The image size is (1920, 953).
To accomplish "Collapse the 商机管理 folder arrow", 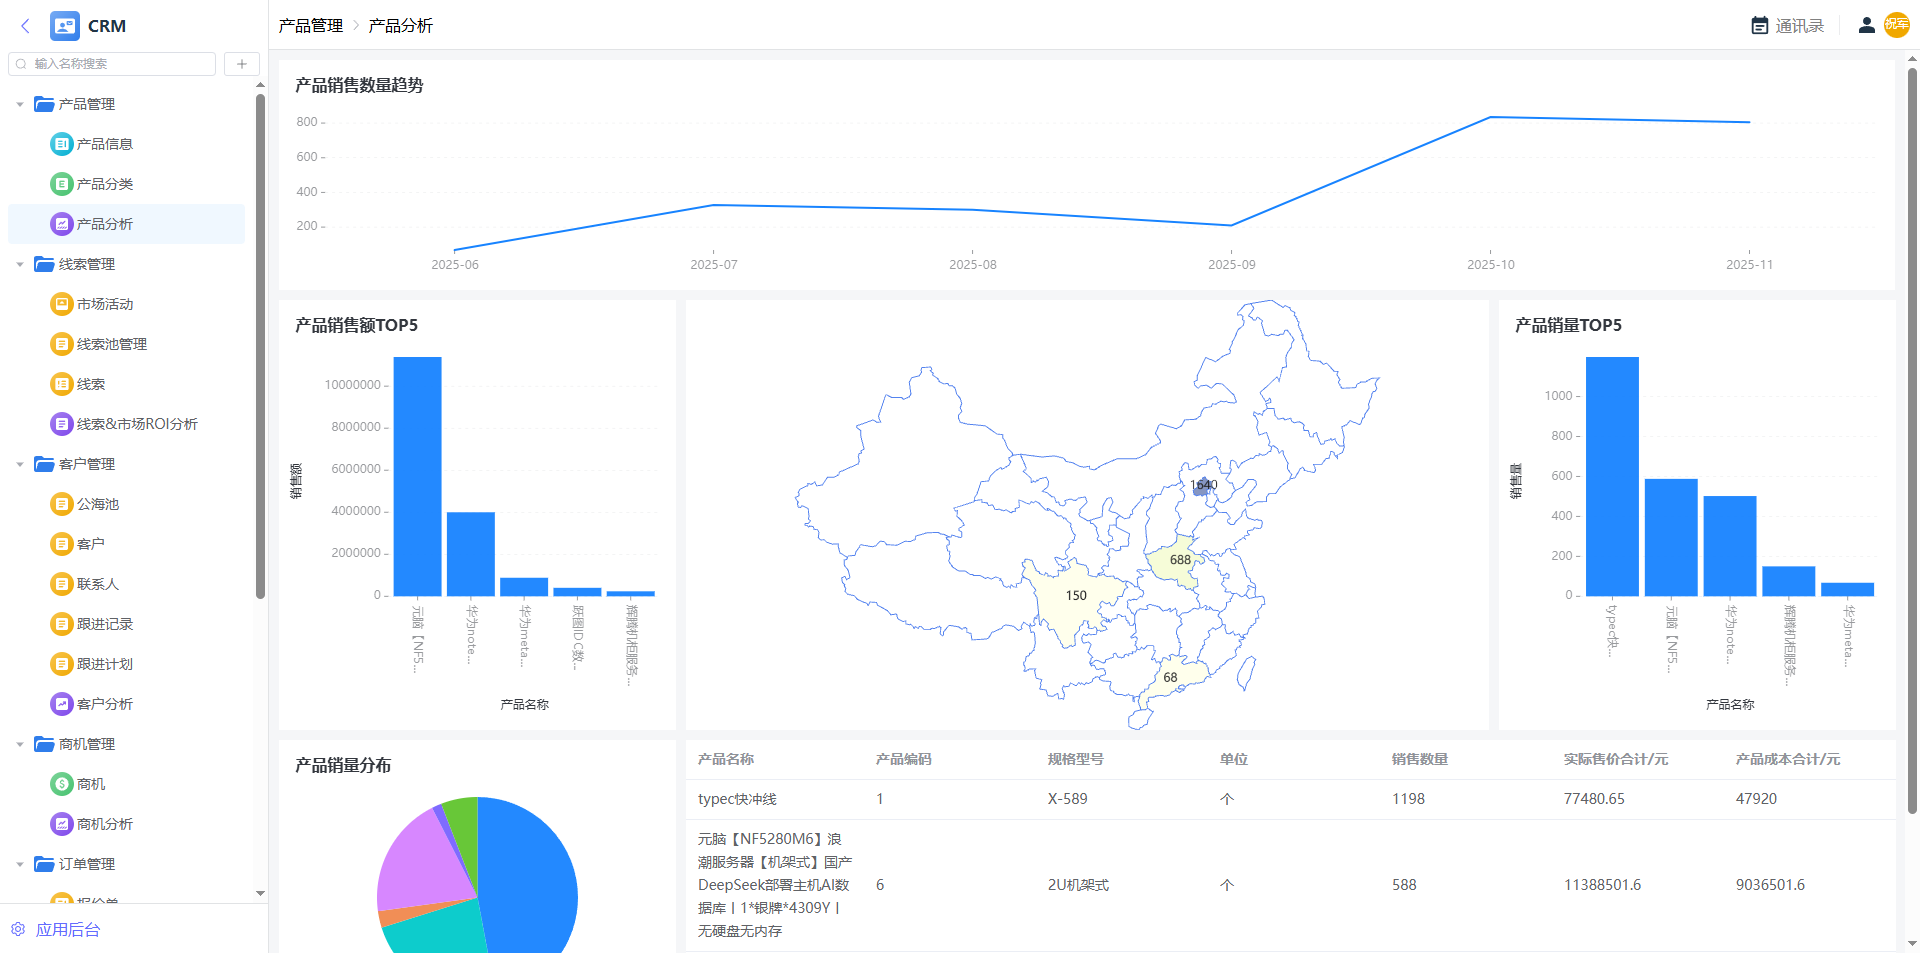I will (20, 744).
